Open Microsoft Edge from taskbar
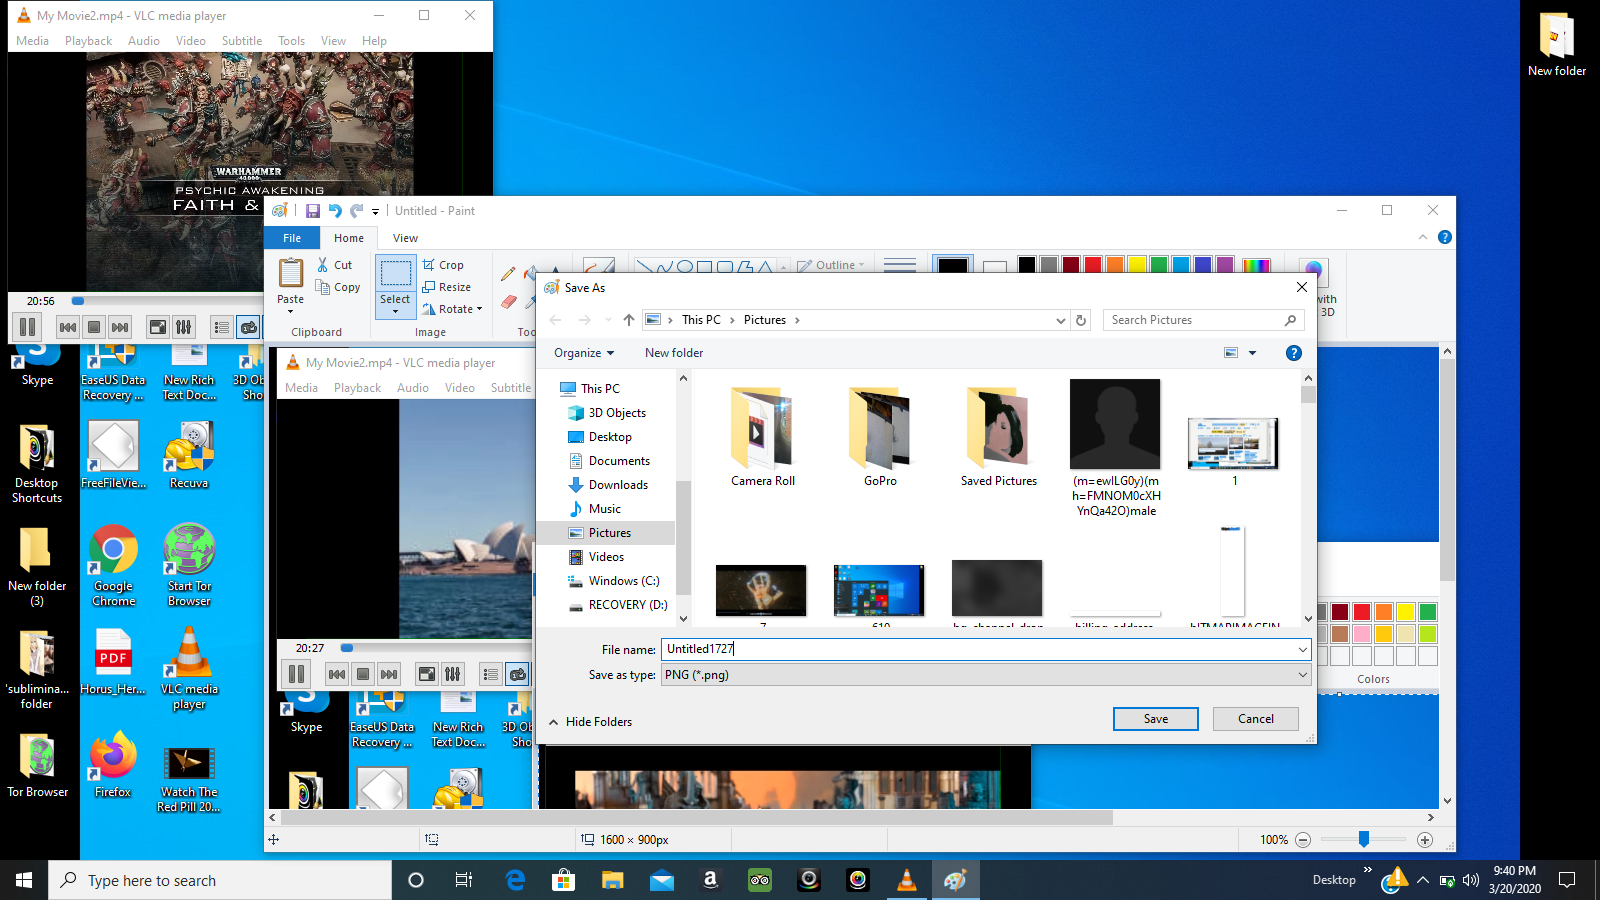Viewport: 1600px width, 900px height. (515, 880)
